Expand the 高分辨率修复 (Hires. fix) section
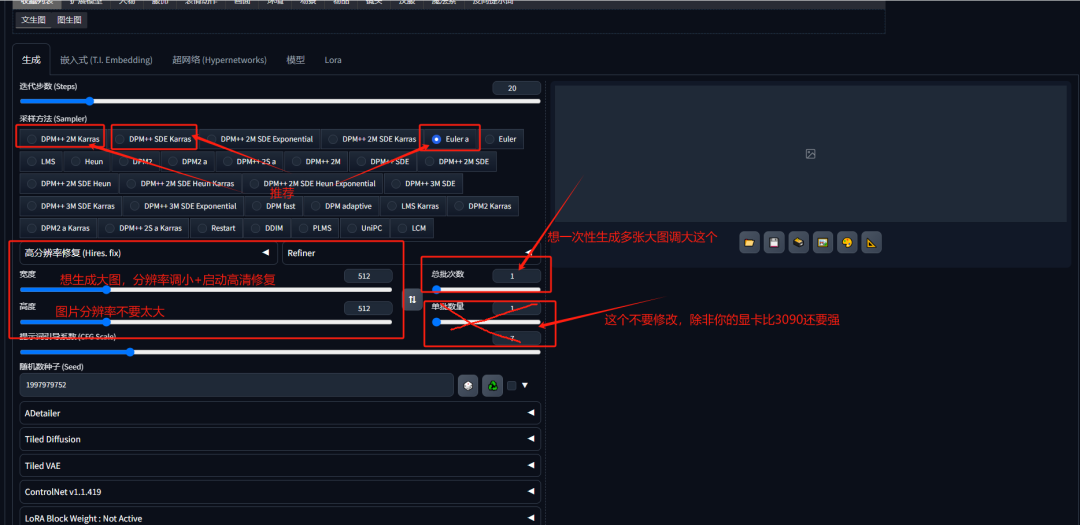Screen dimensions: 1080x525 (147, 253)
